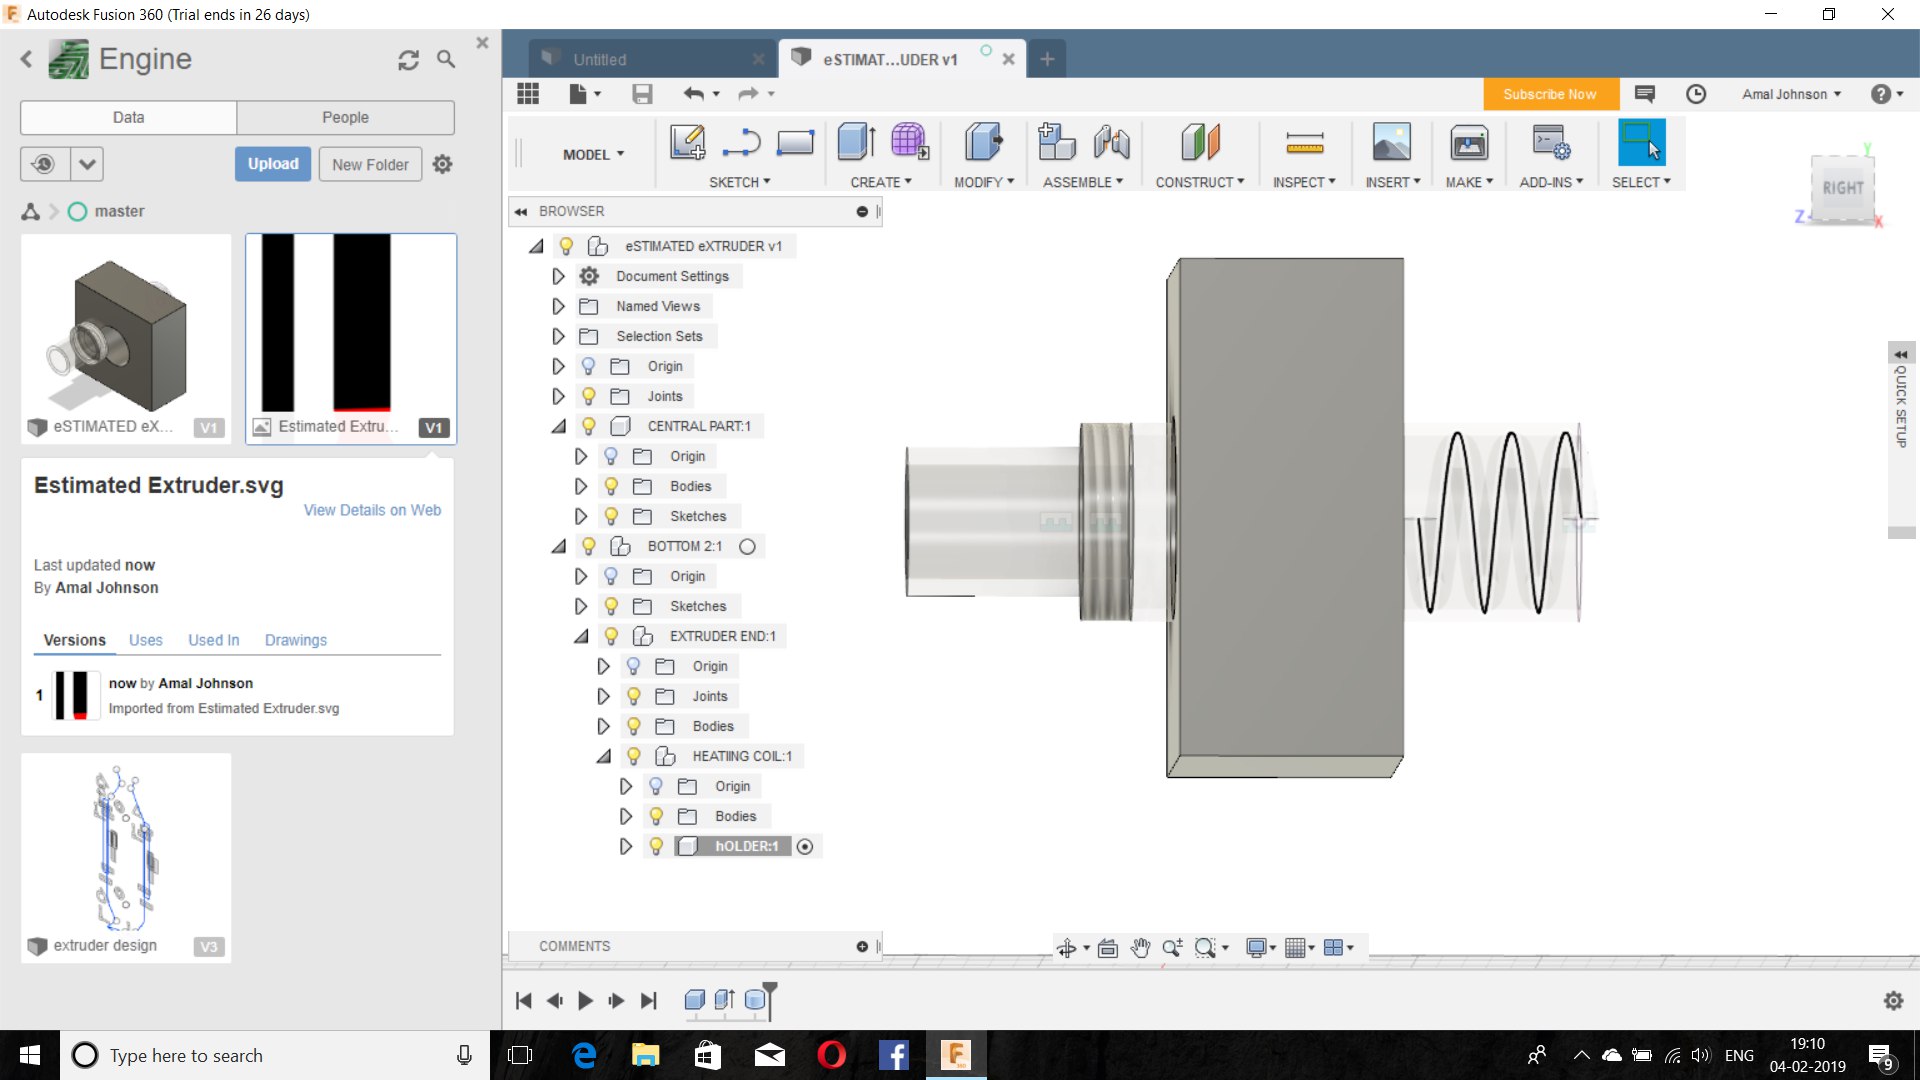Collapse the EXTRUDER END:1 tree node
The width and height of the screenshot is (1920, 1080).
click(581, 636)
